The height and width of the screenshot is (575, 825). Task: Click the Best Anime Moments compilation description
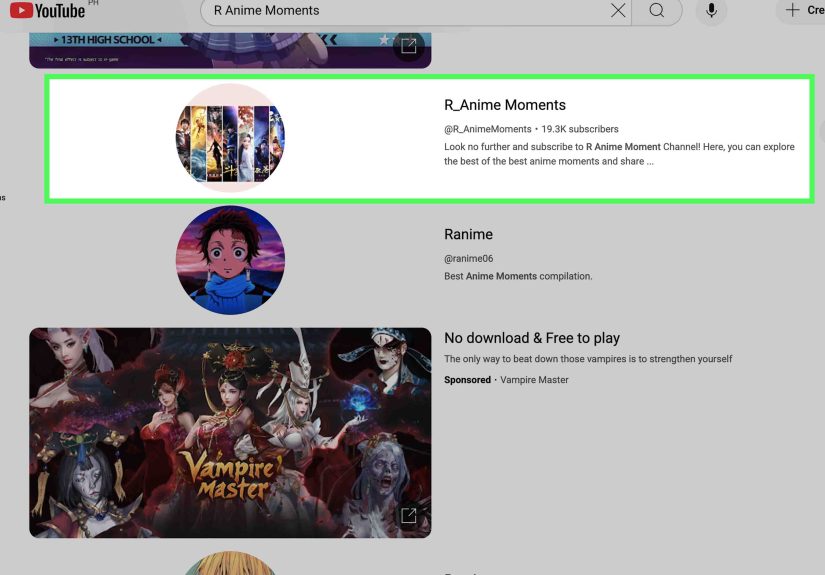coord(518,276)
